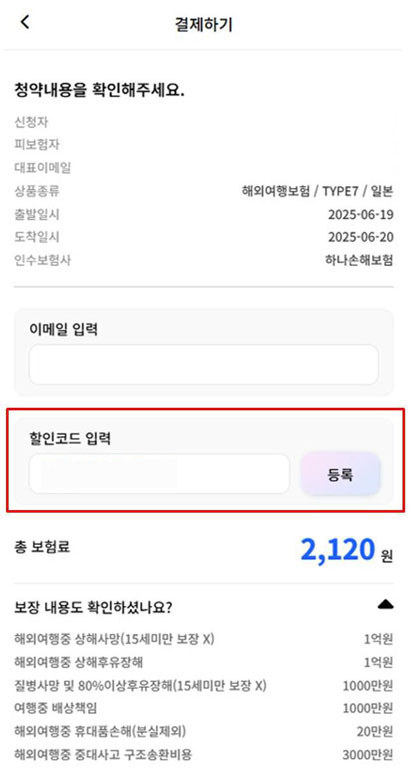Select the 질병사망 및 80%이상후유장해 row

(204, 686)
